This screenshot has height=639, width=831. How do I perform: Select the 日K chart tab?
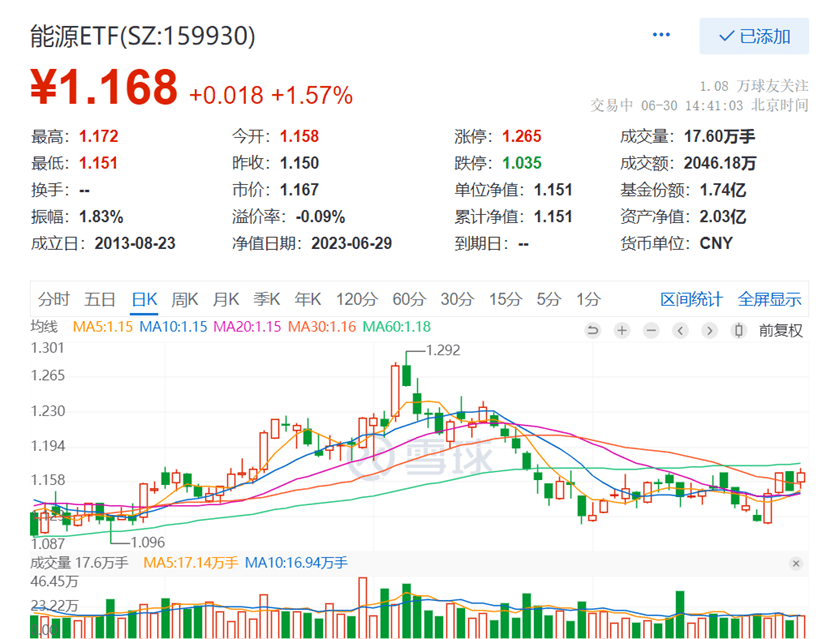tap(144, 299)
